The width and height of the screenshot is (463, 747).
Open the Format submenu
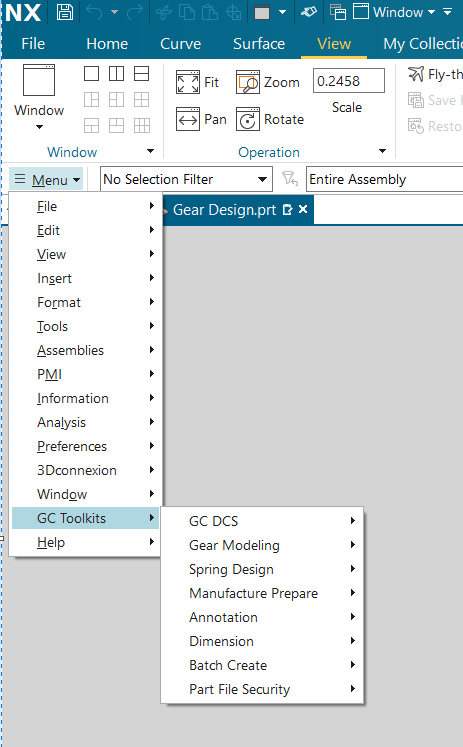click(86, 302)
